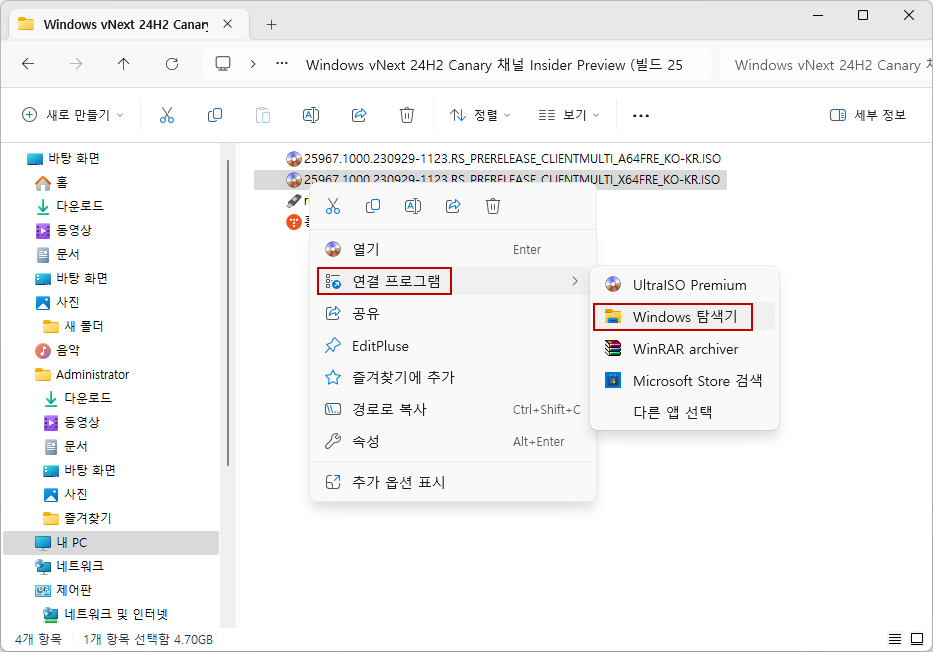Choose 경로로 복사 in the context menu

453,409
